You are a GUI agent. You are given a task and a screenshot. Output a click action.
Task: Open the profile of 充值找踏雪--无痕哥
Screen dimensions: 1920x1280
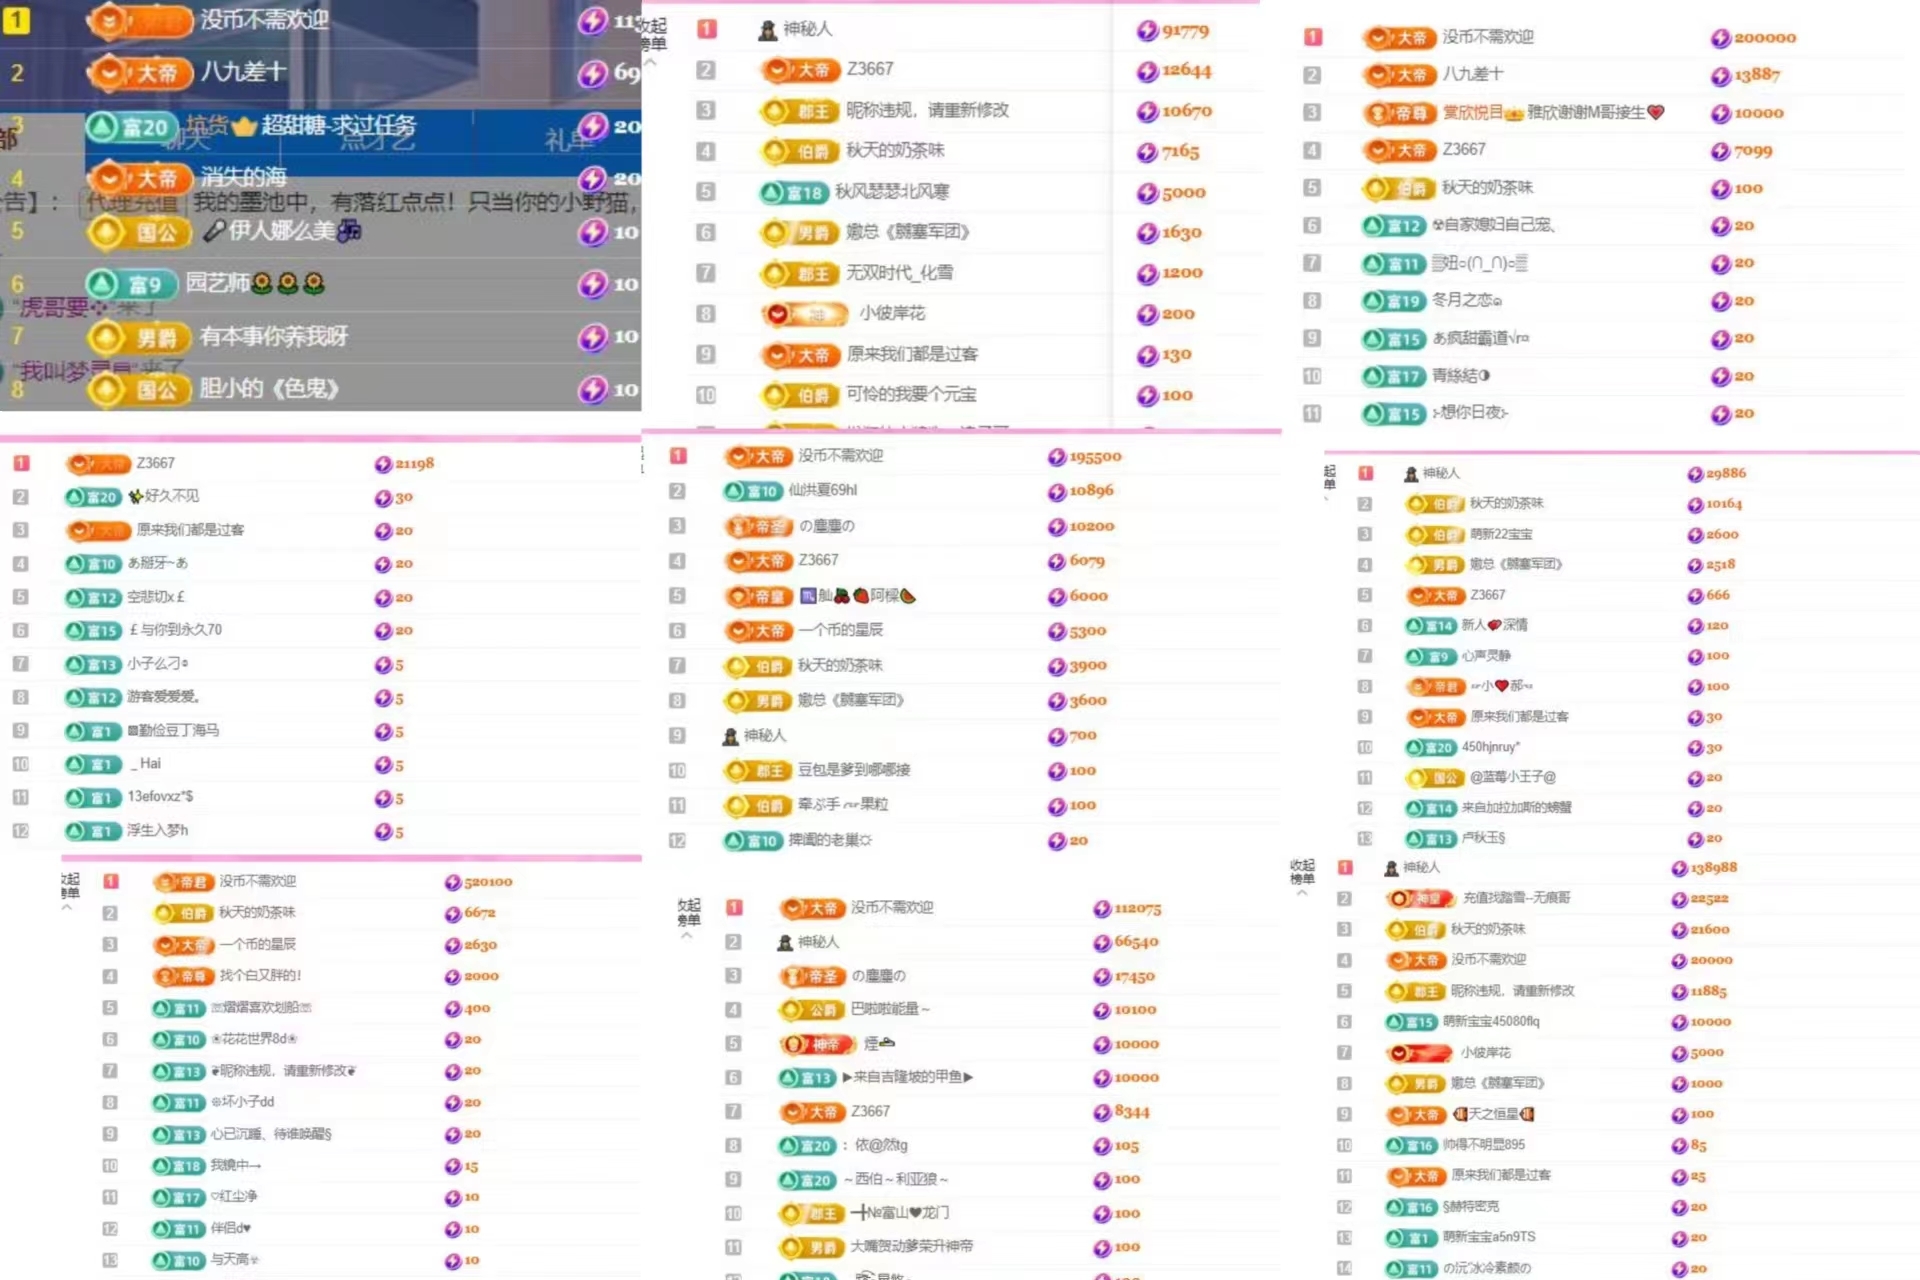(x=1516, y=898)
